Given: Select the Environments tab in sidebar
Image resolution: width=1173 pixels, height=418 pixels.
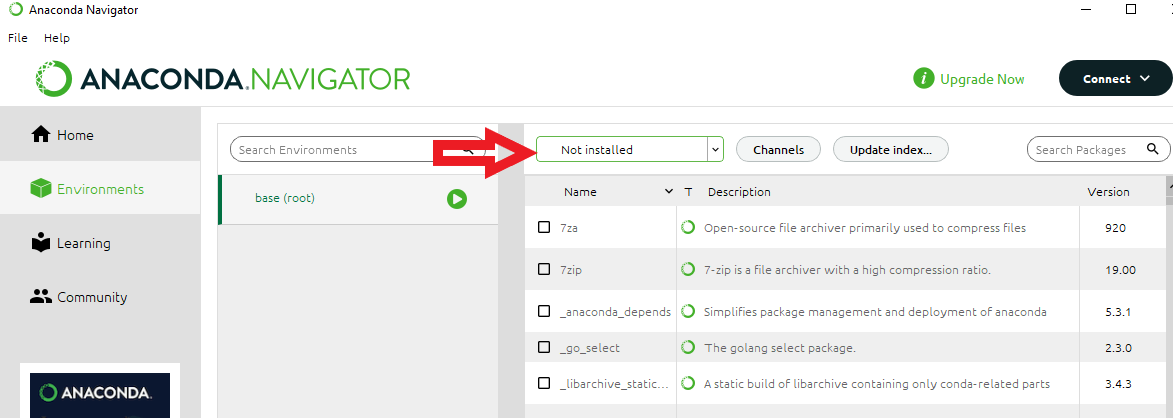Looking at the screenshot, I should point(100,189).
